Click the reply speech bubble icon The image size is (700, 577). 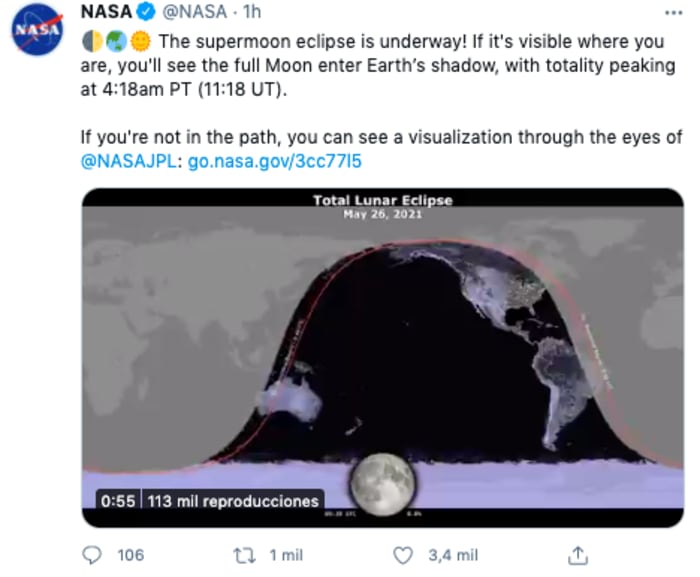click(x=92, y=554)
